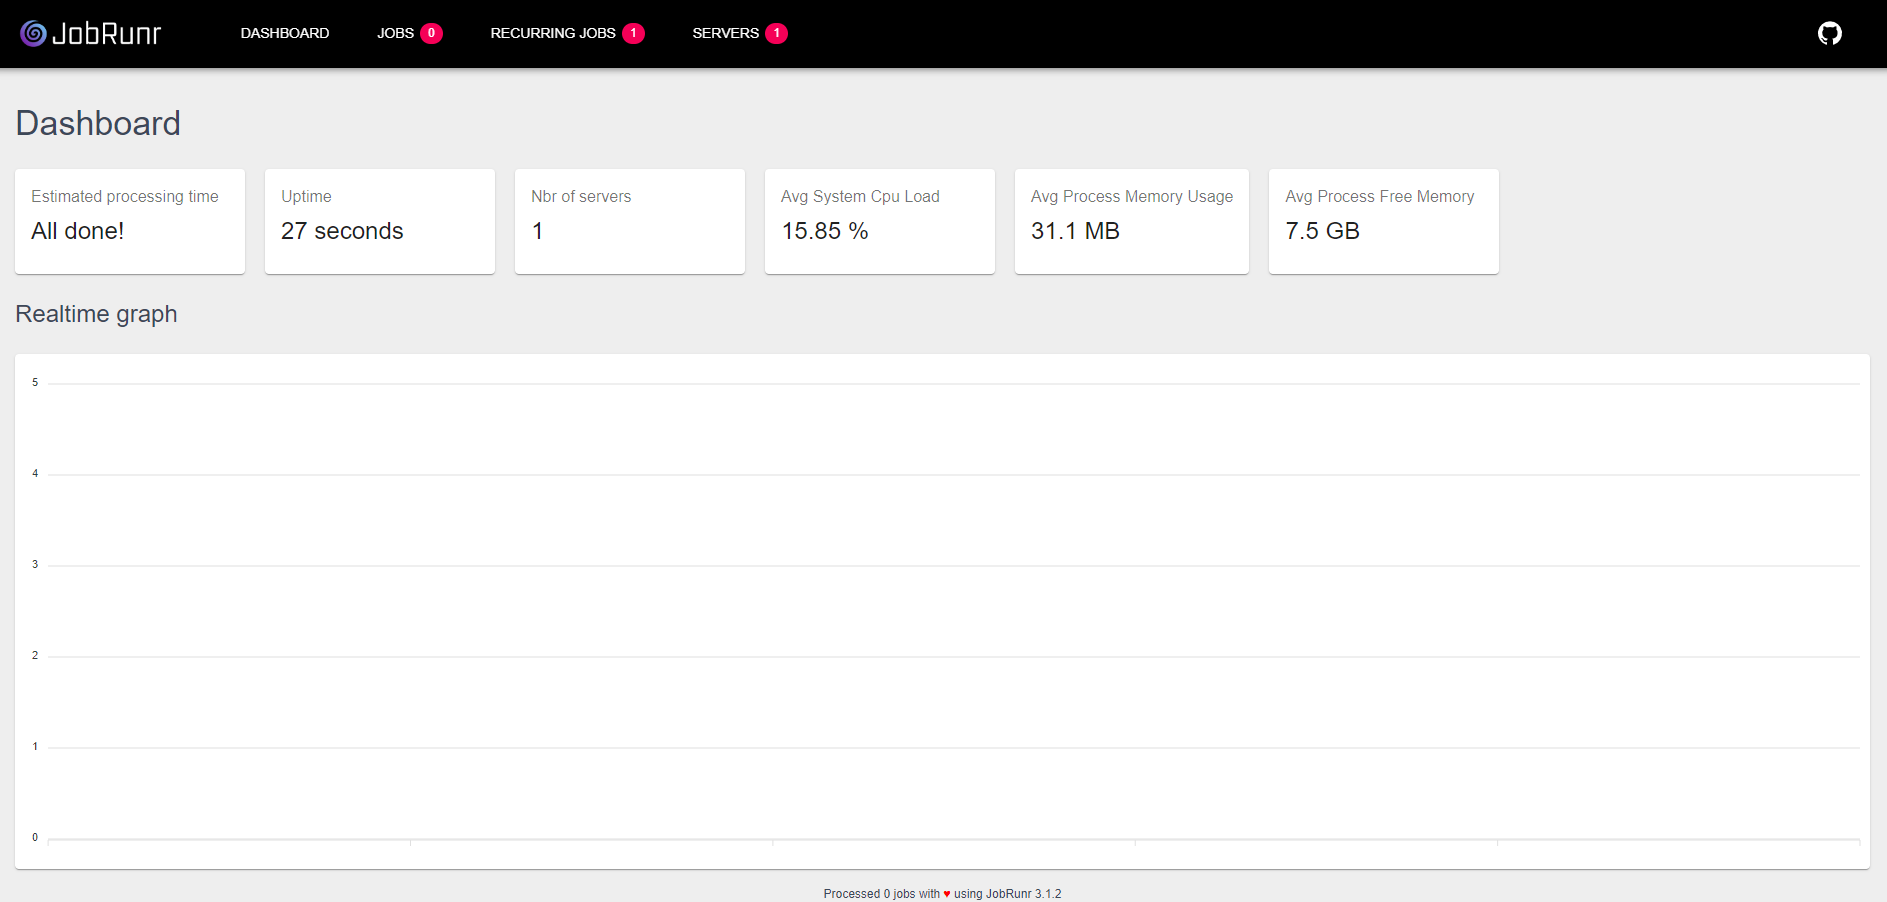Click the servers count badge showing 1

pyautogui.click(x=776, y=33)
